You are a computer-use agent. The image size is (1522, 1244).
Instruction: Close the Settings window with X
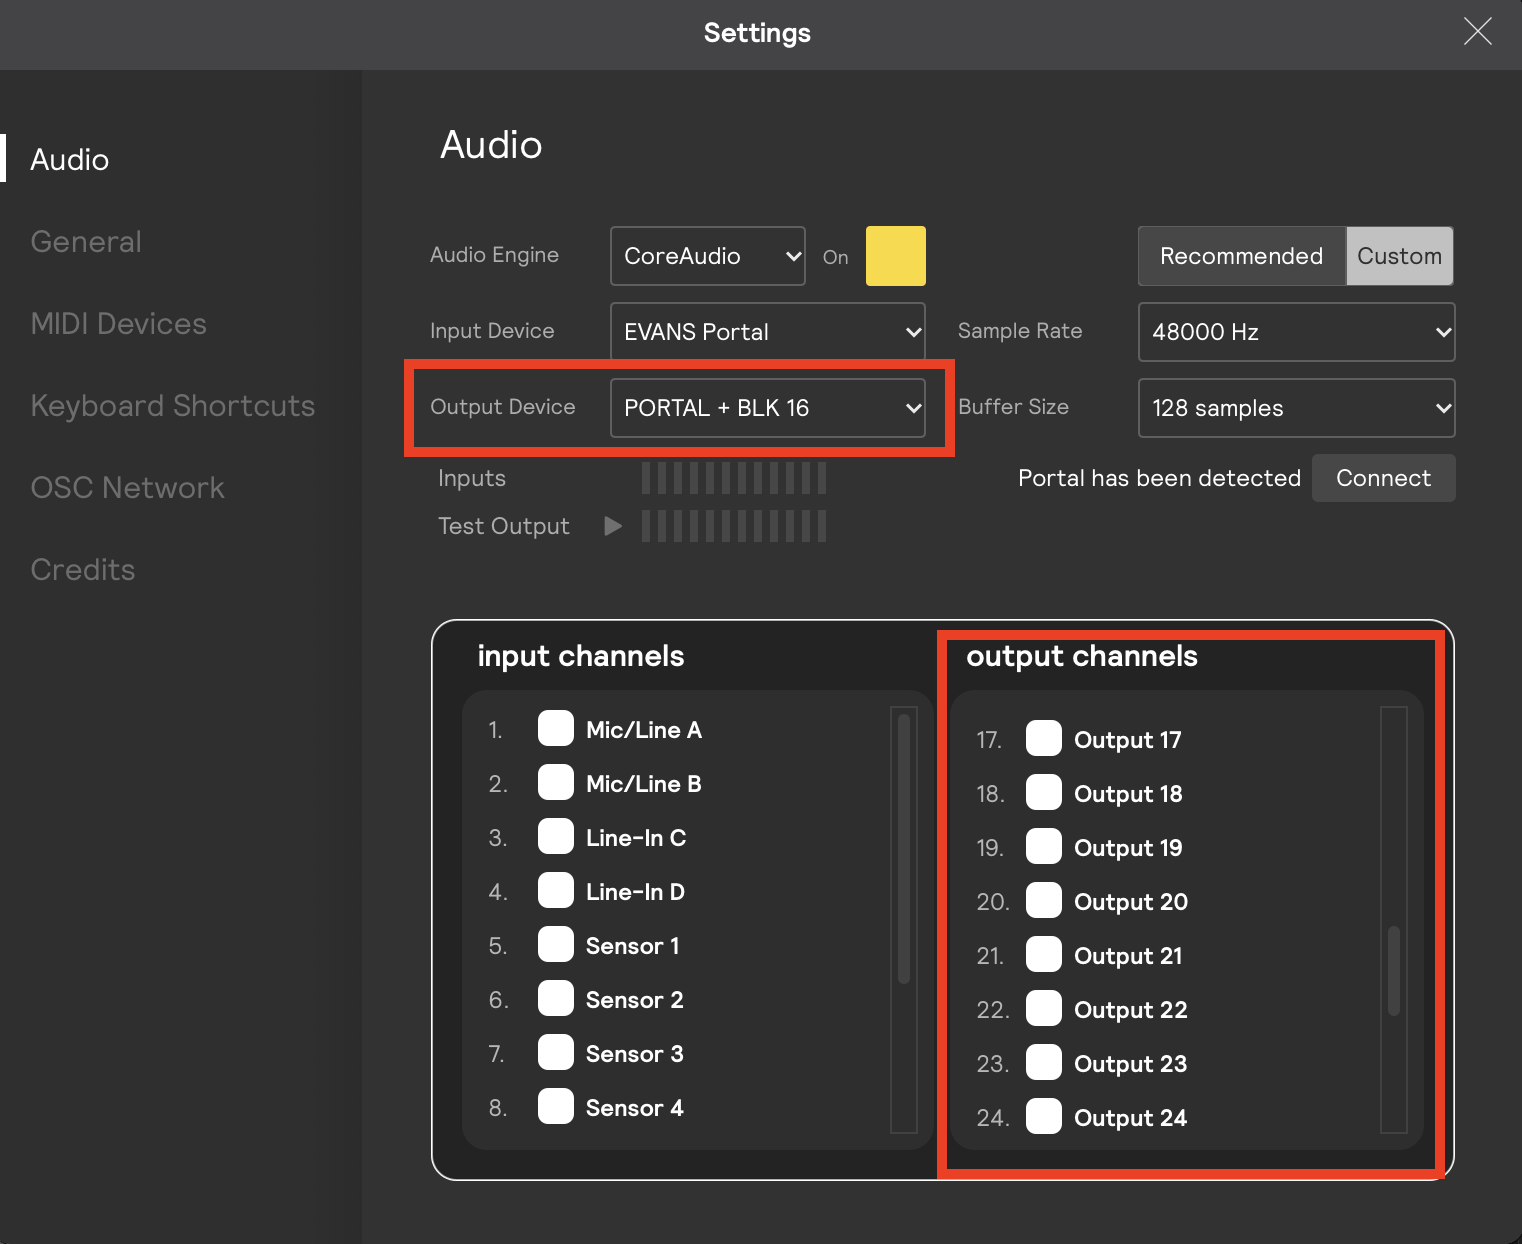tap(1477, 32)
